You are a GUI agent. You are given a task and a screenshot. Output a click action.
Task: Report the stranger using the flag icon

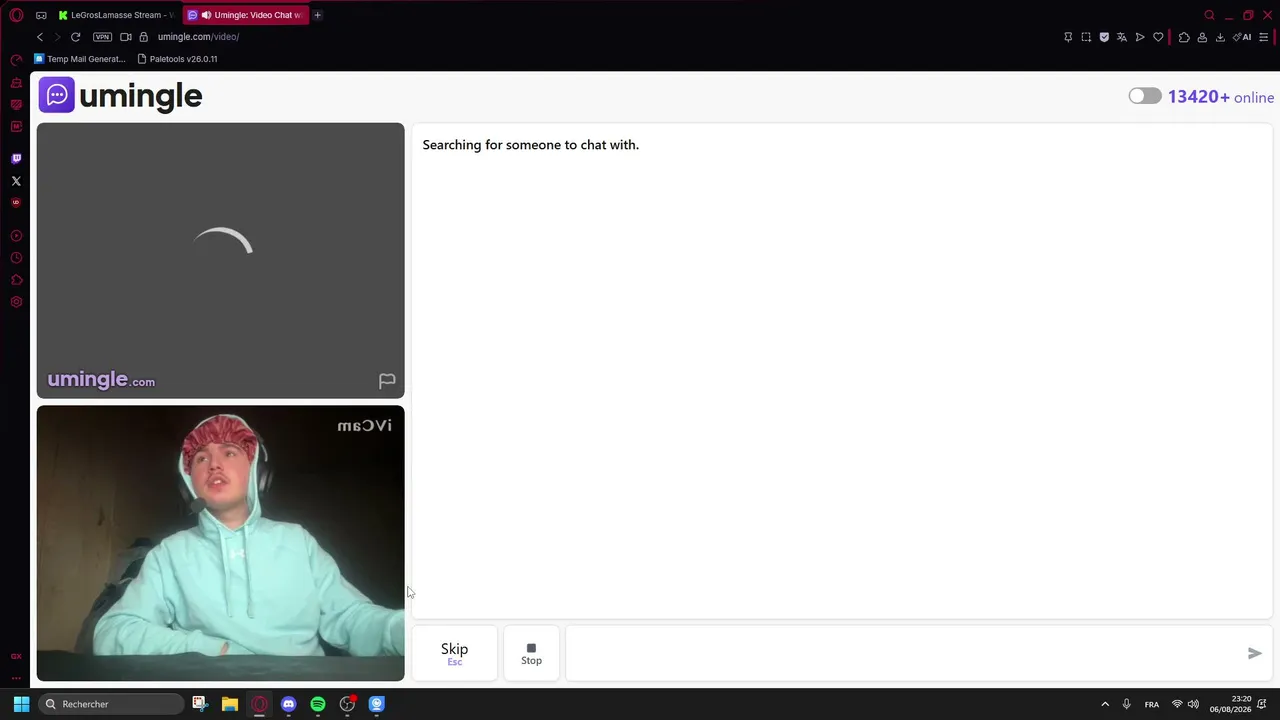coord(387,381)
